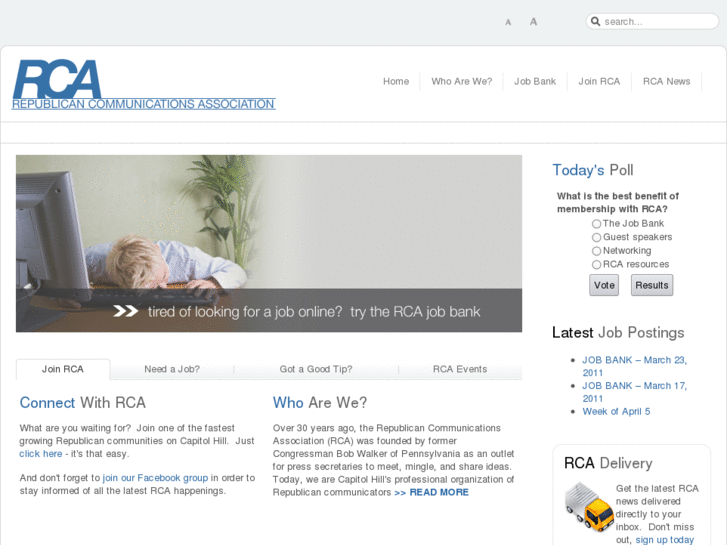This screenshot has height=545, width=727.
Task: Select Networking poll option
Action: (596, 251)
